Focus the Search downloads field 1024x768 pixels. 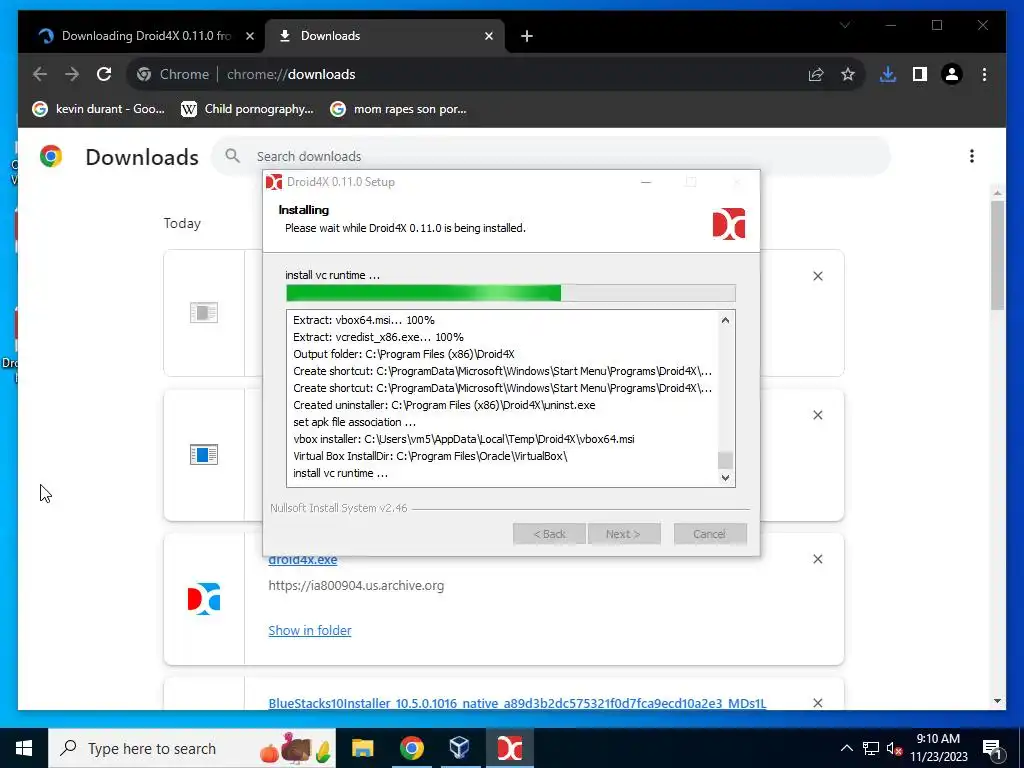click(550, 156)
